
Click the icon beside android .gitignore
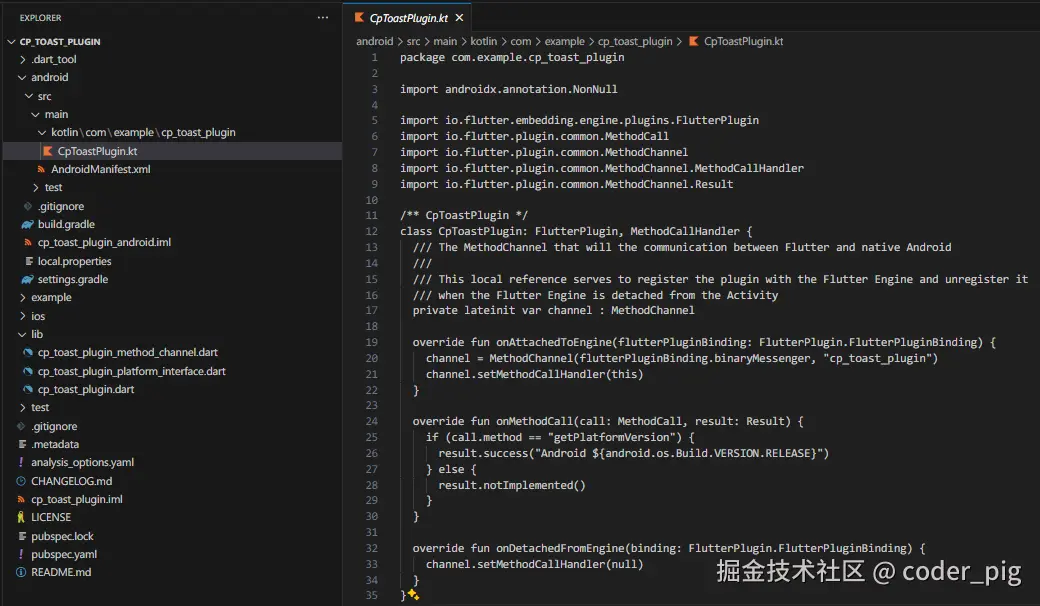pos(28,206)
